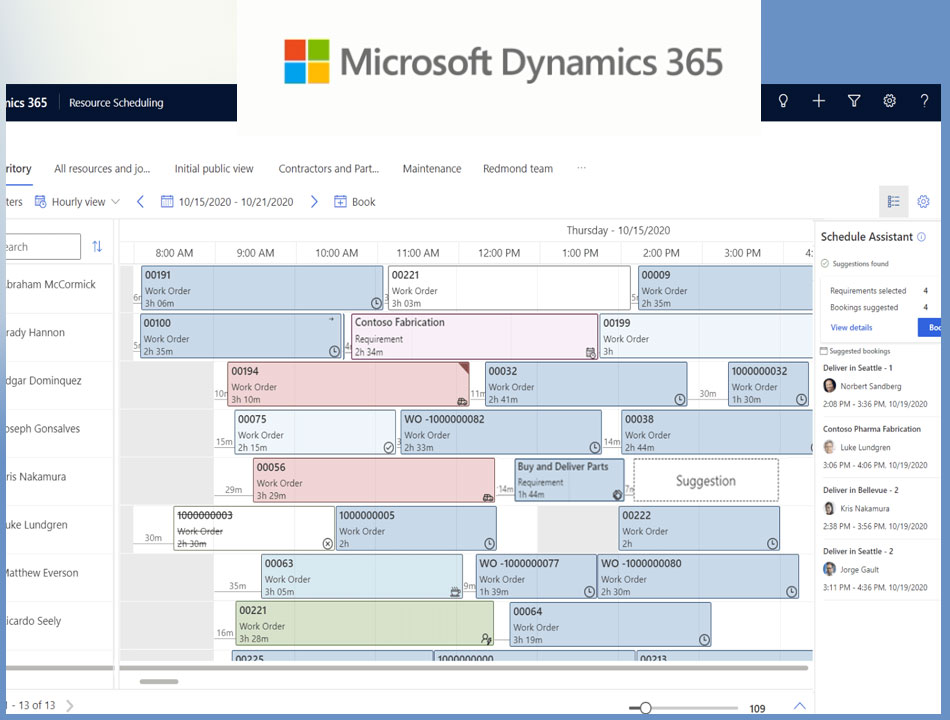Click Jorge Gault's avatar
The height and width of the screenshot is (720, 950).
pos(829,569)
